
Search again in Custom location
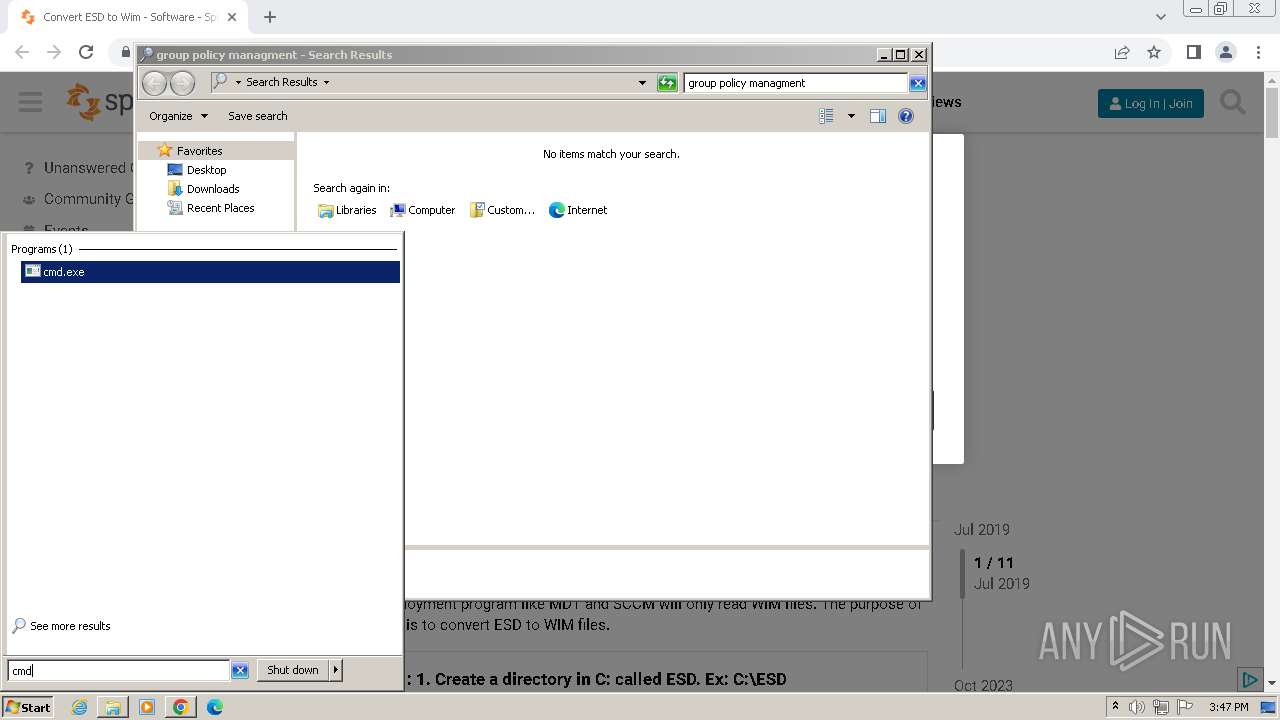tap(502, 210)
